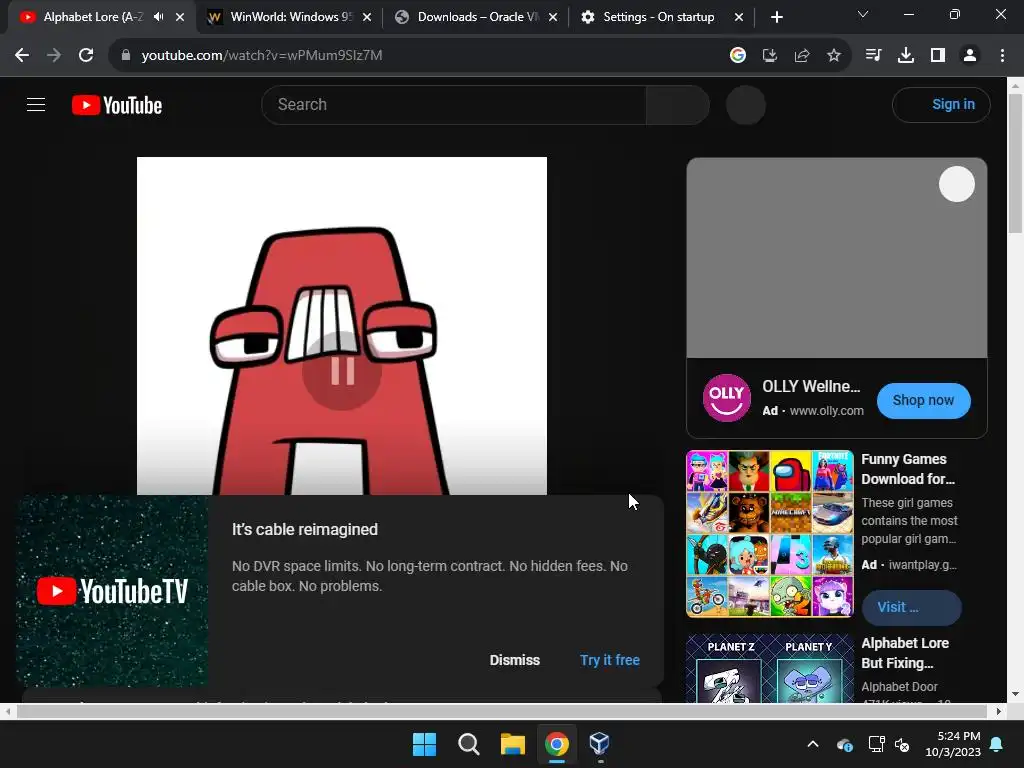Image resolution: width=1024 pixels, height=768 pixels.
Task: Switch to Settings On startup tab
Action: 656,17
